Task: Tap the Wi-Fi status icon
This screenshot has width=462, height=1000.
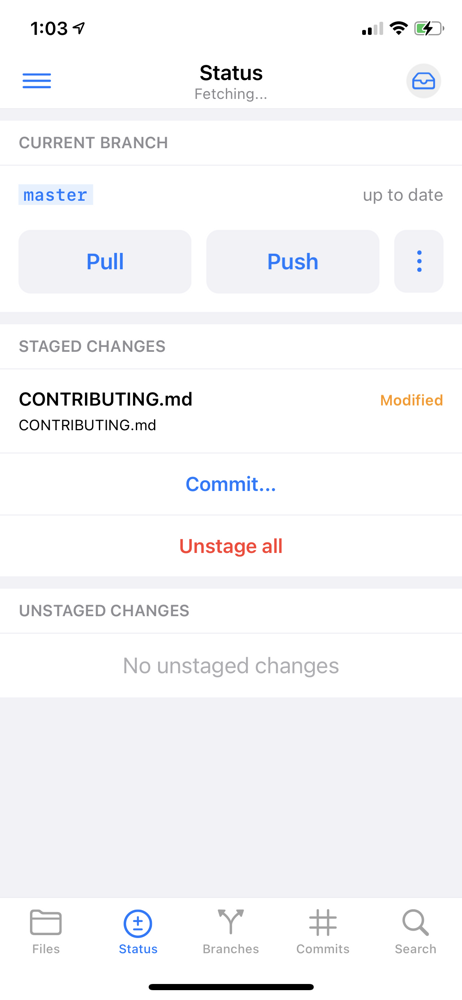Action: pyautogui.click(x=399, y=28)
